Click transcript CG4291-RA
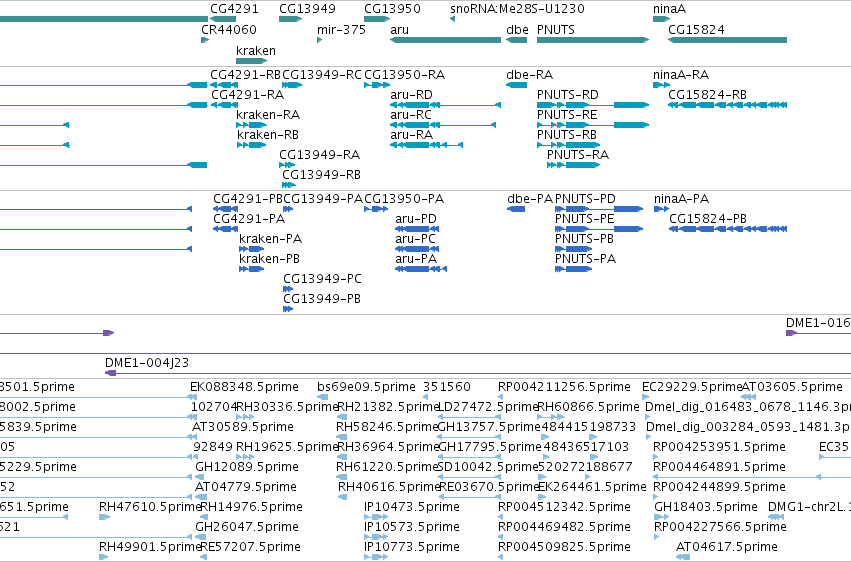The image size is (851, 562). 224,105
